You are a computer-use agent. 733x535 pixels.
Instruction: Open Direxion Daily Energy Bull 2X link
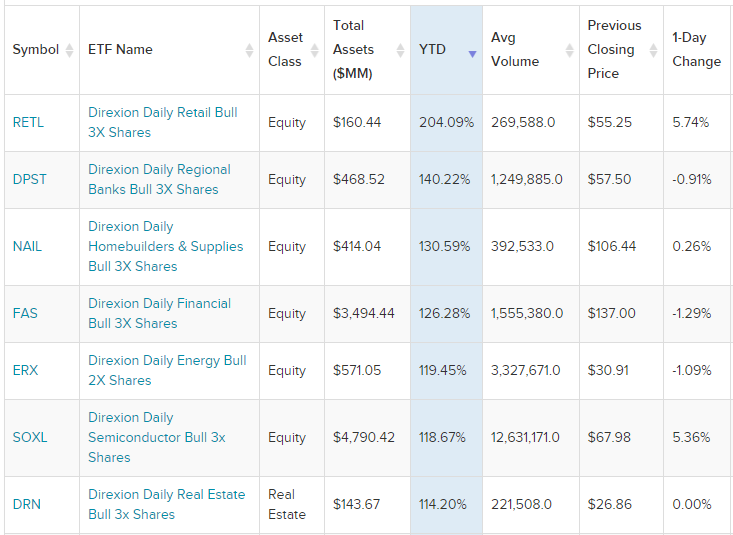pyautogui.click(x=167, y=370)
